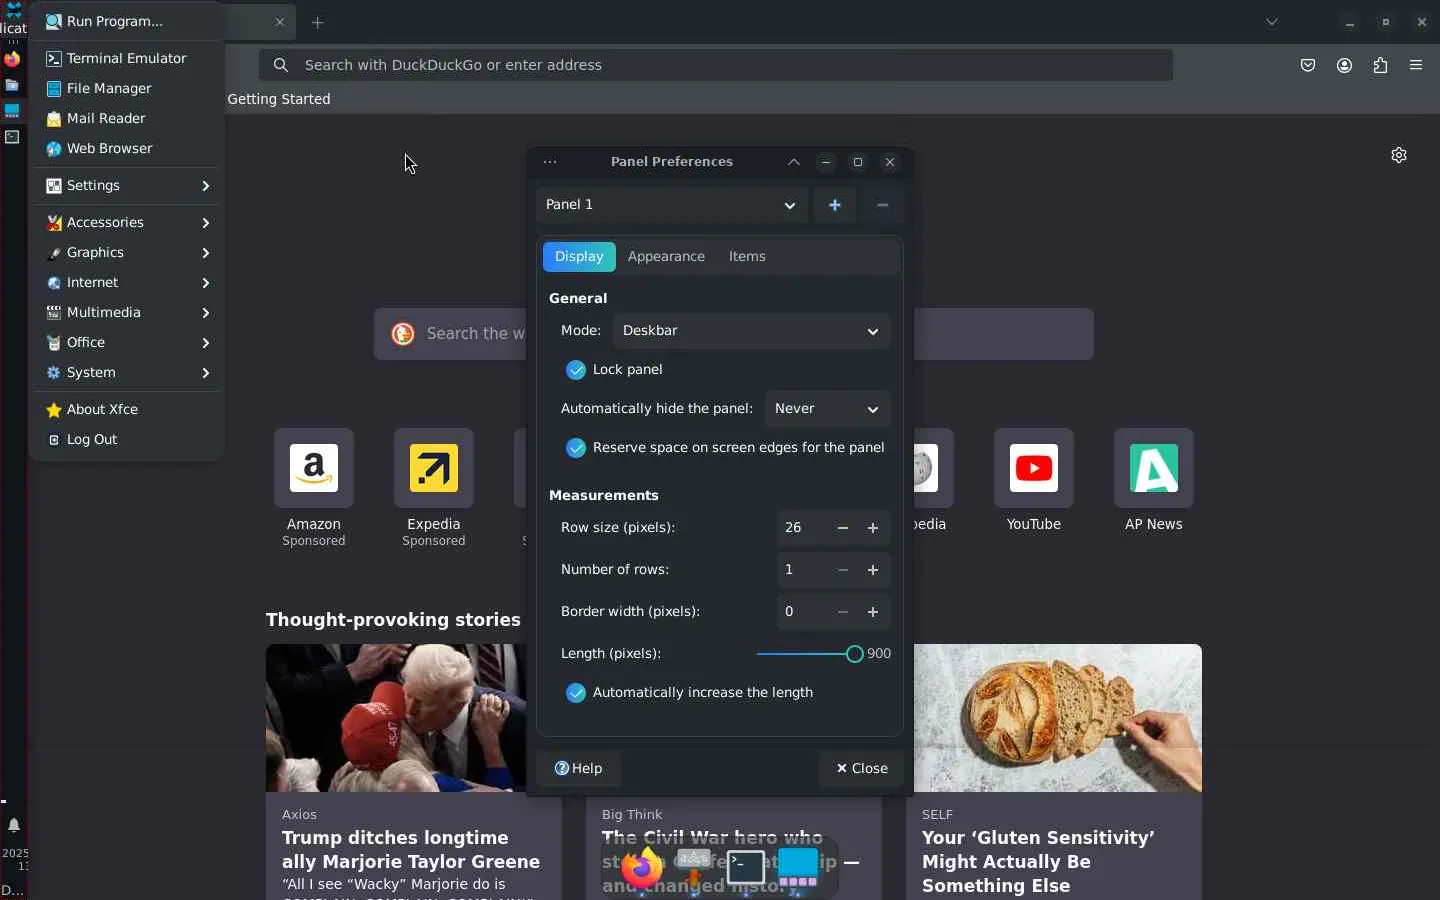
Task: Click the Close button in Panel Preferences
Action: (862, 769)
